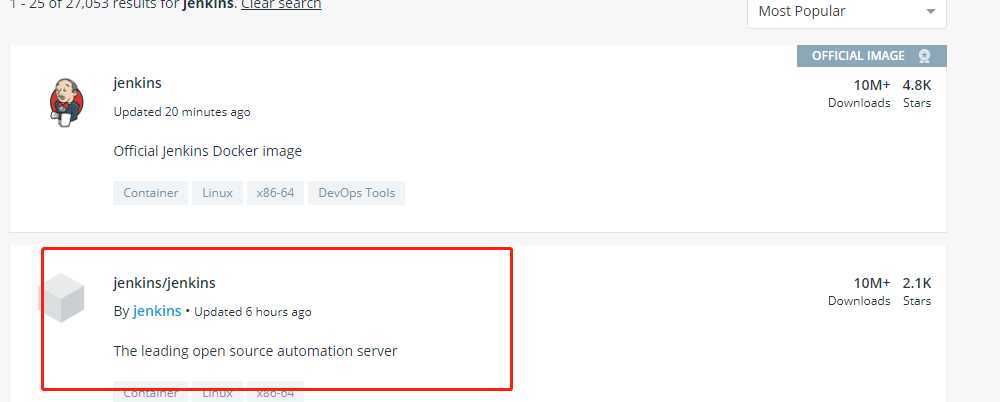Click the official jenkins image title
The width and height of the screenshot is (1000, 402).
[x=137, y=83]
